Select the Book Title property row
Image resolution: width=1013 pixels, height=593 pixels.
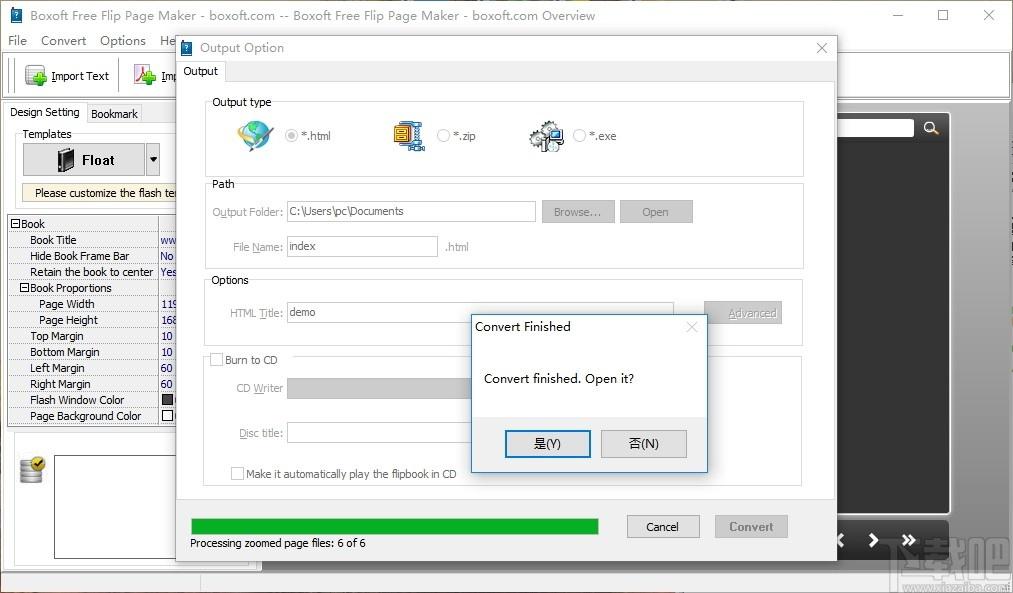[x=92, y=240]
